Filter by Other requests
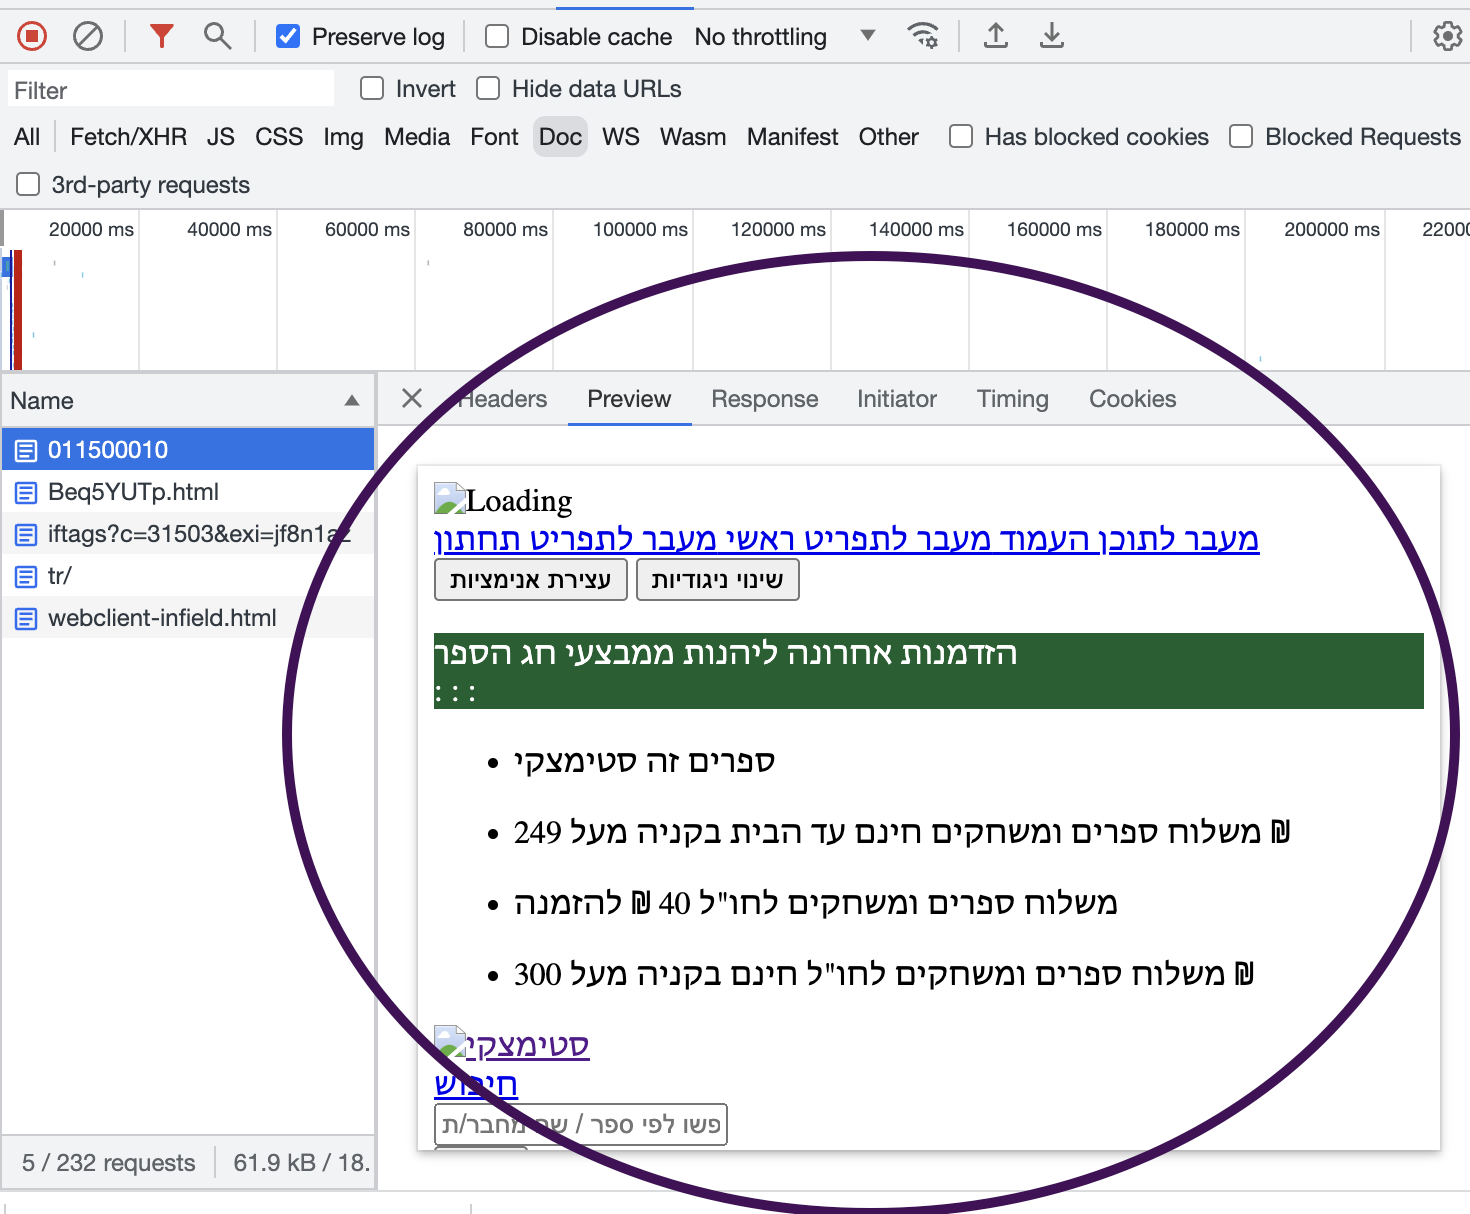 888,137
